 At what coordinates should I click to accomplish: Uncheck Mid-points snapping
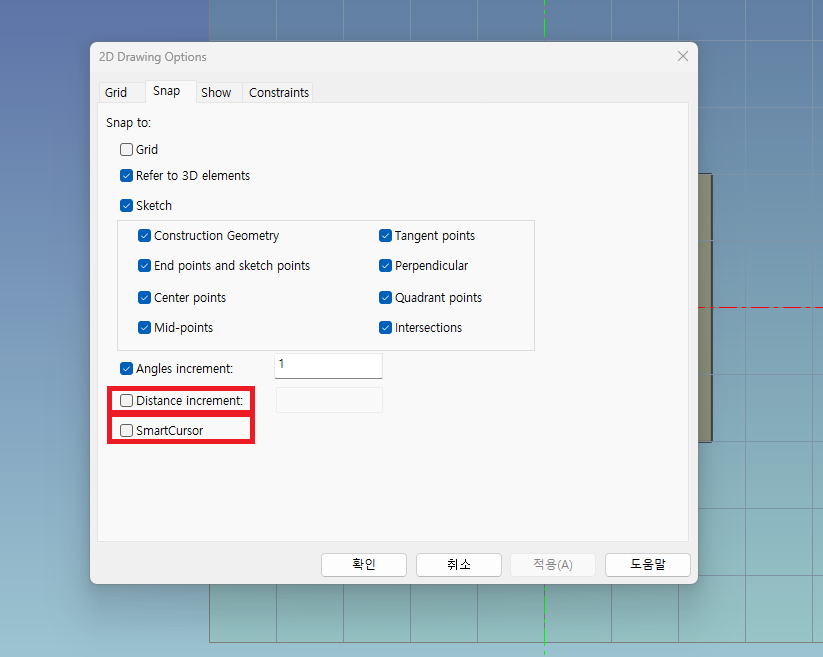(x=144, y=327)
